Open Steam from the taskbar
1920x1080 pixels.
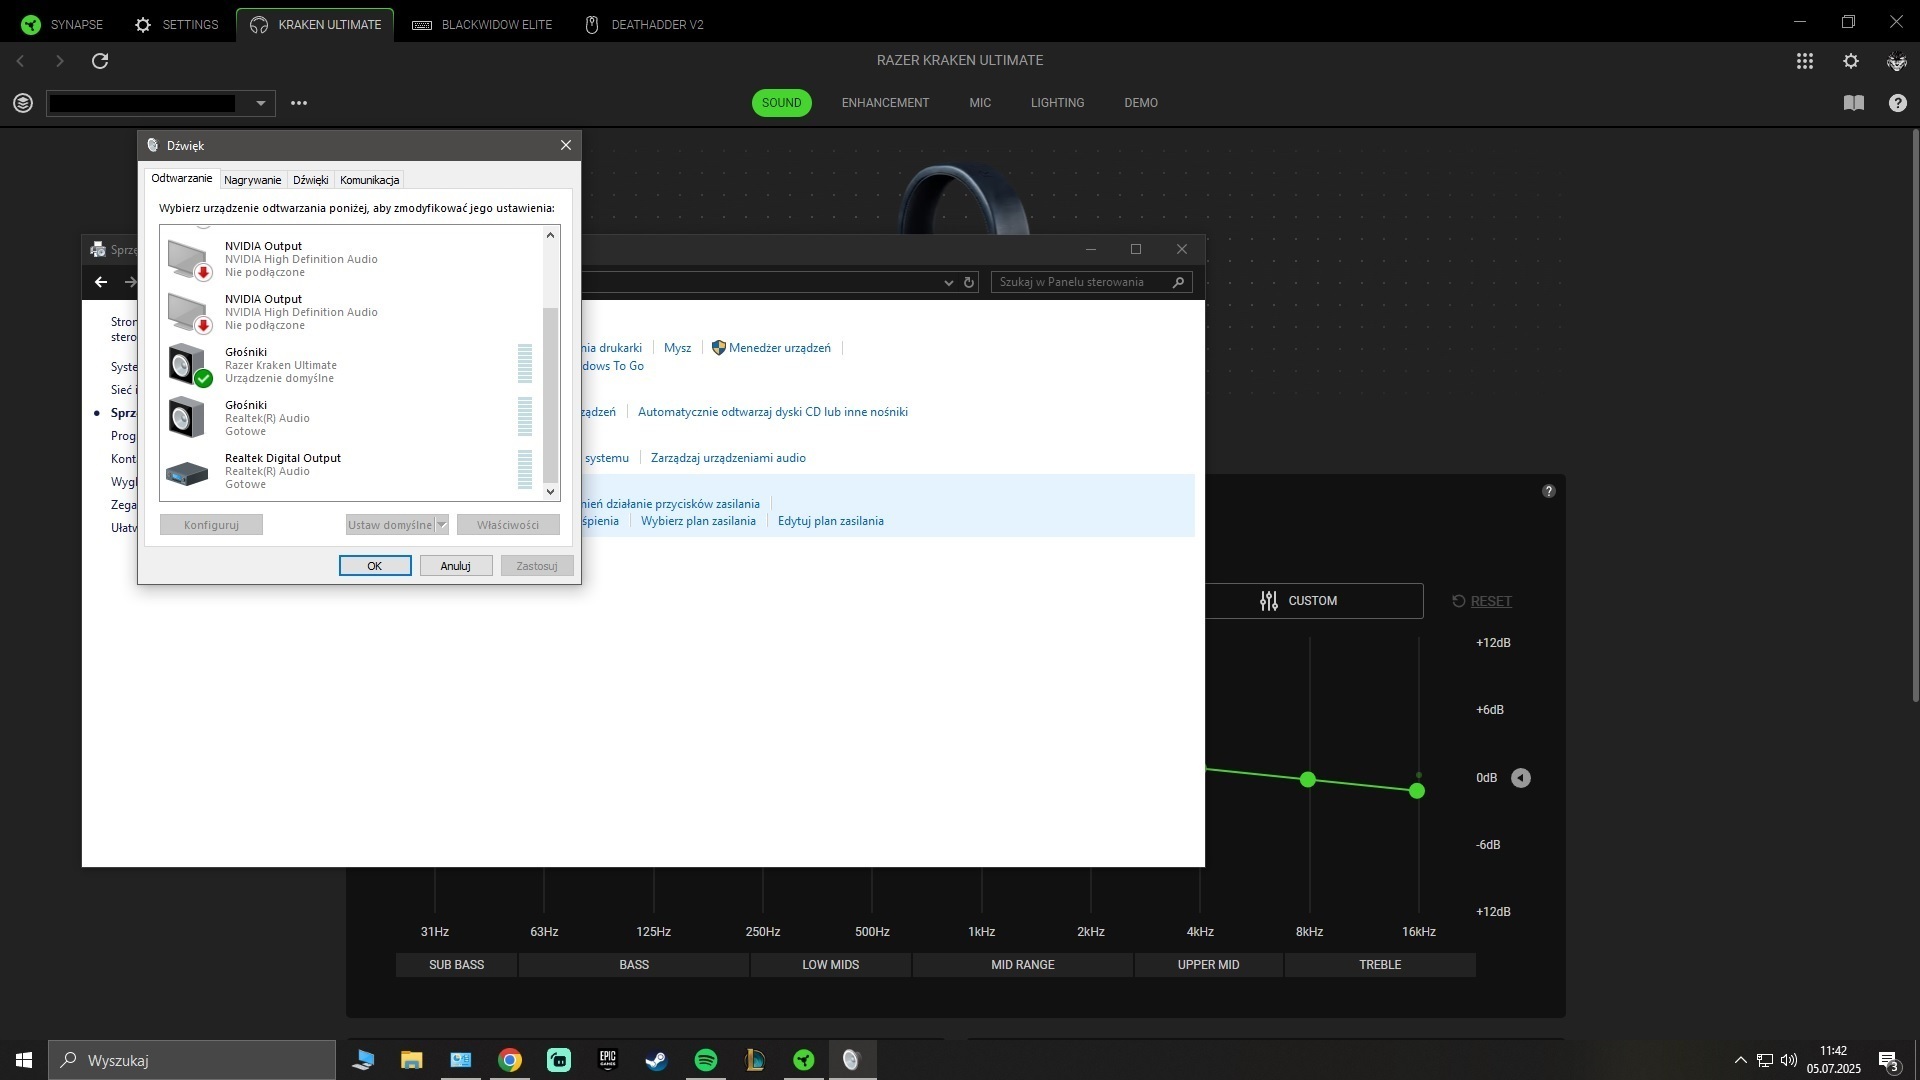tap(656, 1060)
